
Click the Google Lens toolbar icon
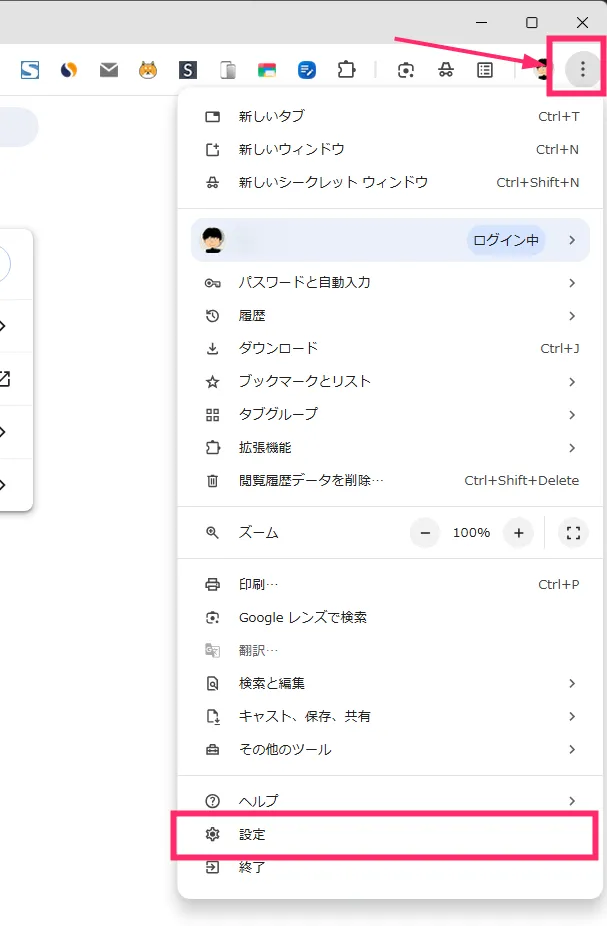click(x=406, y=70)
